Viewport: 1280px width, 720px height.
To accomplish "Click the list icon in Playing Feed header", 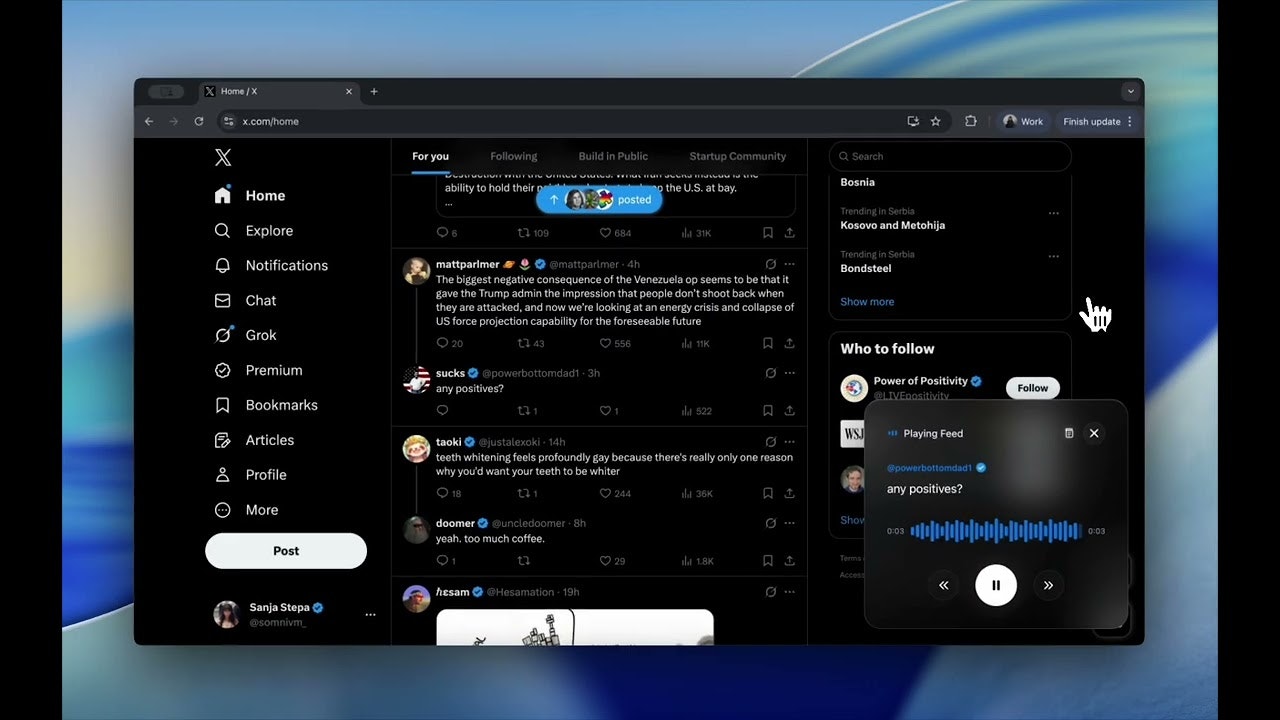I will point(1068,433).
